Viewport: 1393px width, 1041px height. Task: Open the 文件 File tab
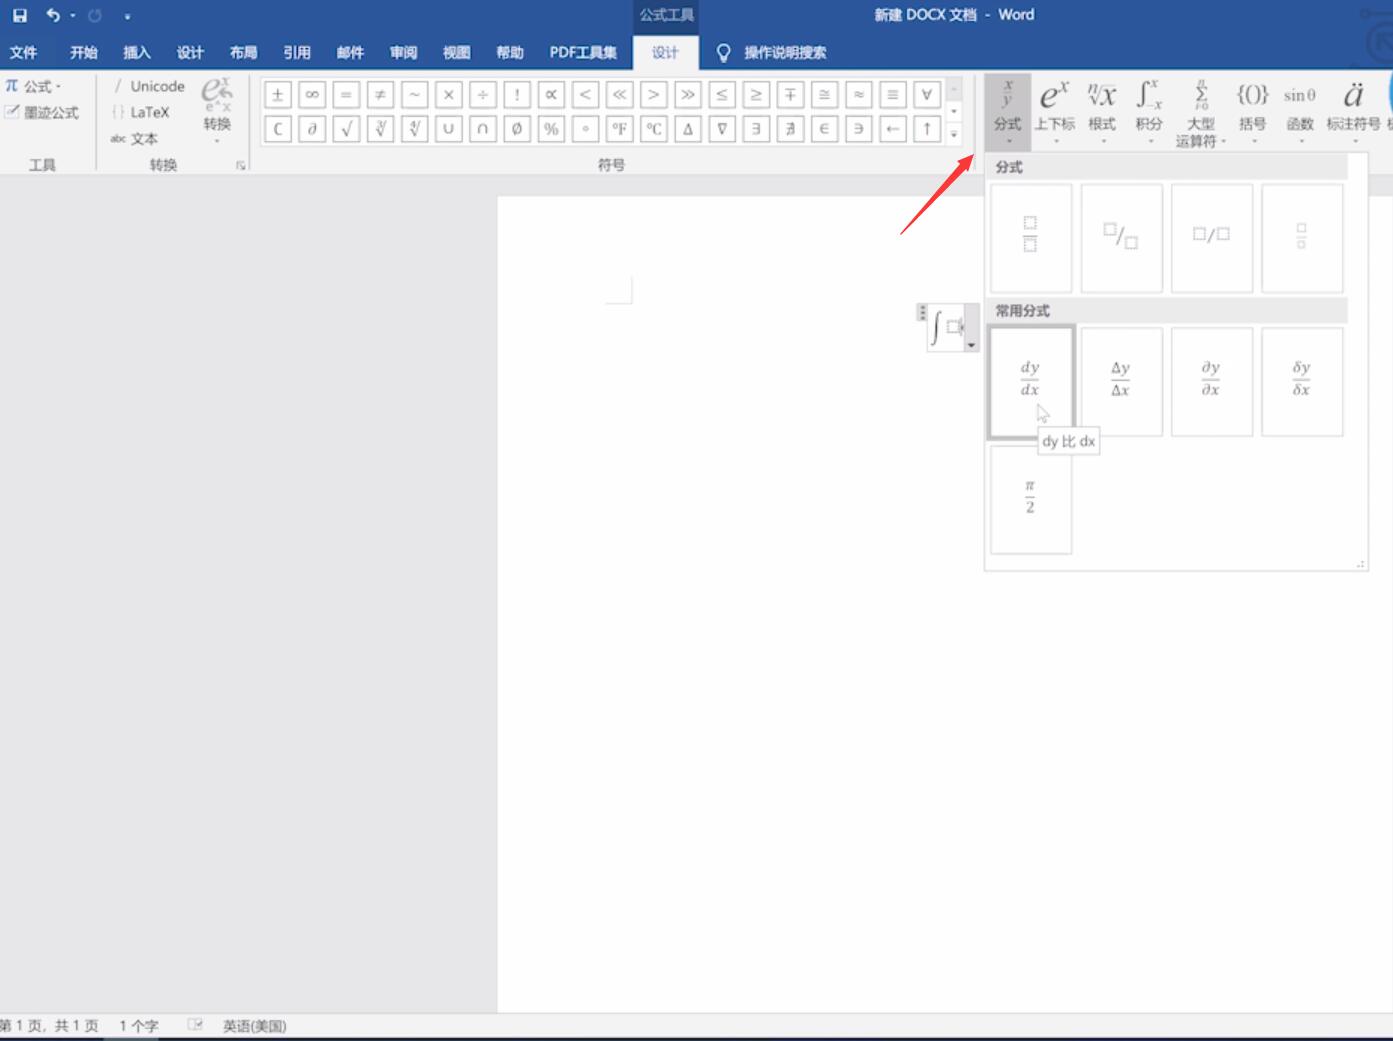[23, 52]
